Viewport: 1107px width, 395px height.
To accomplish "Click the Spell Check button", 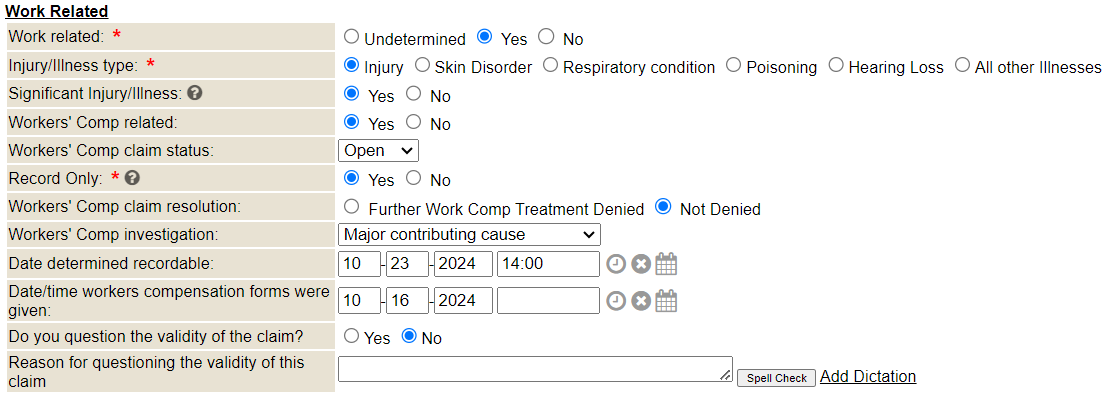I will pyautogui.click(x=777, y=378).
